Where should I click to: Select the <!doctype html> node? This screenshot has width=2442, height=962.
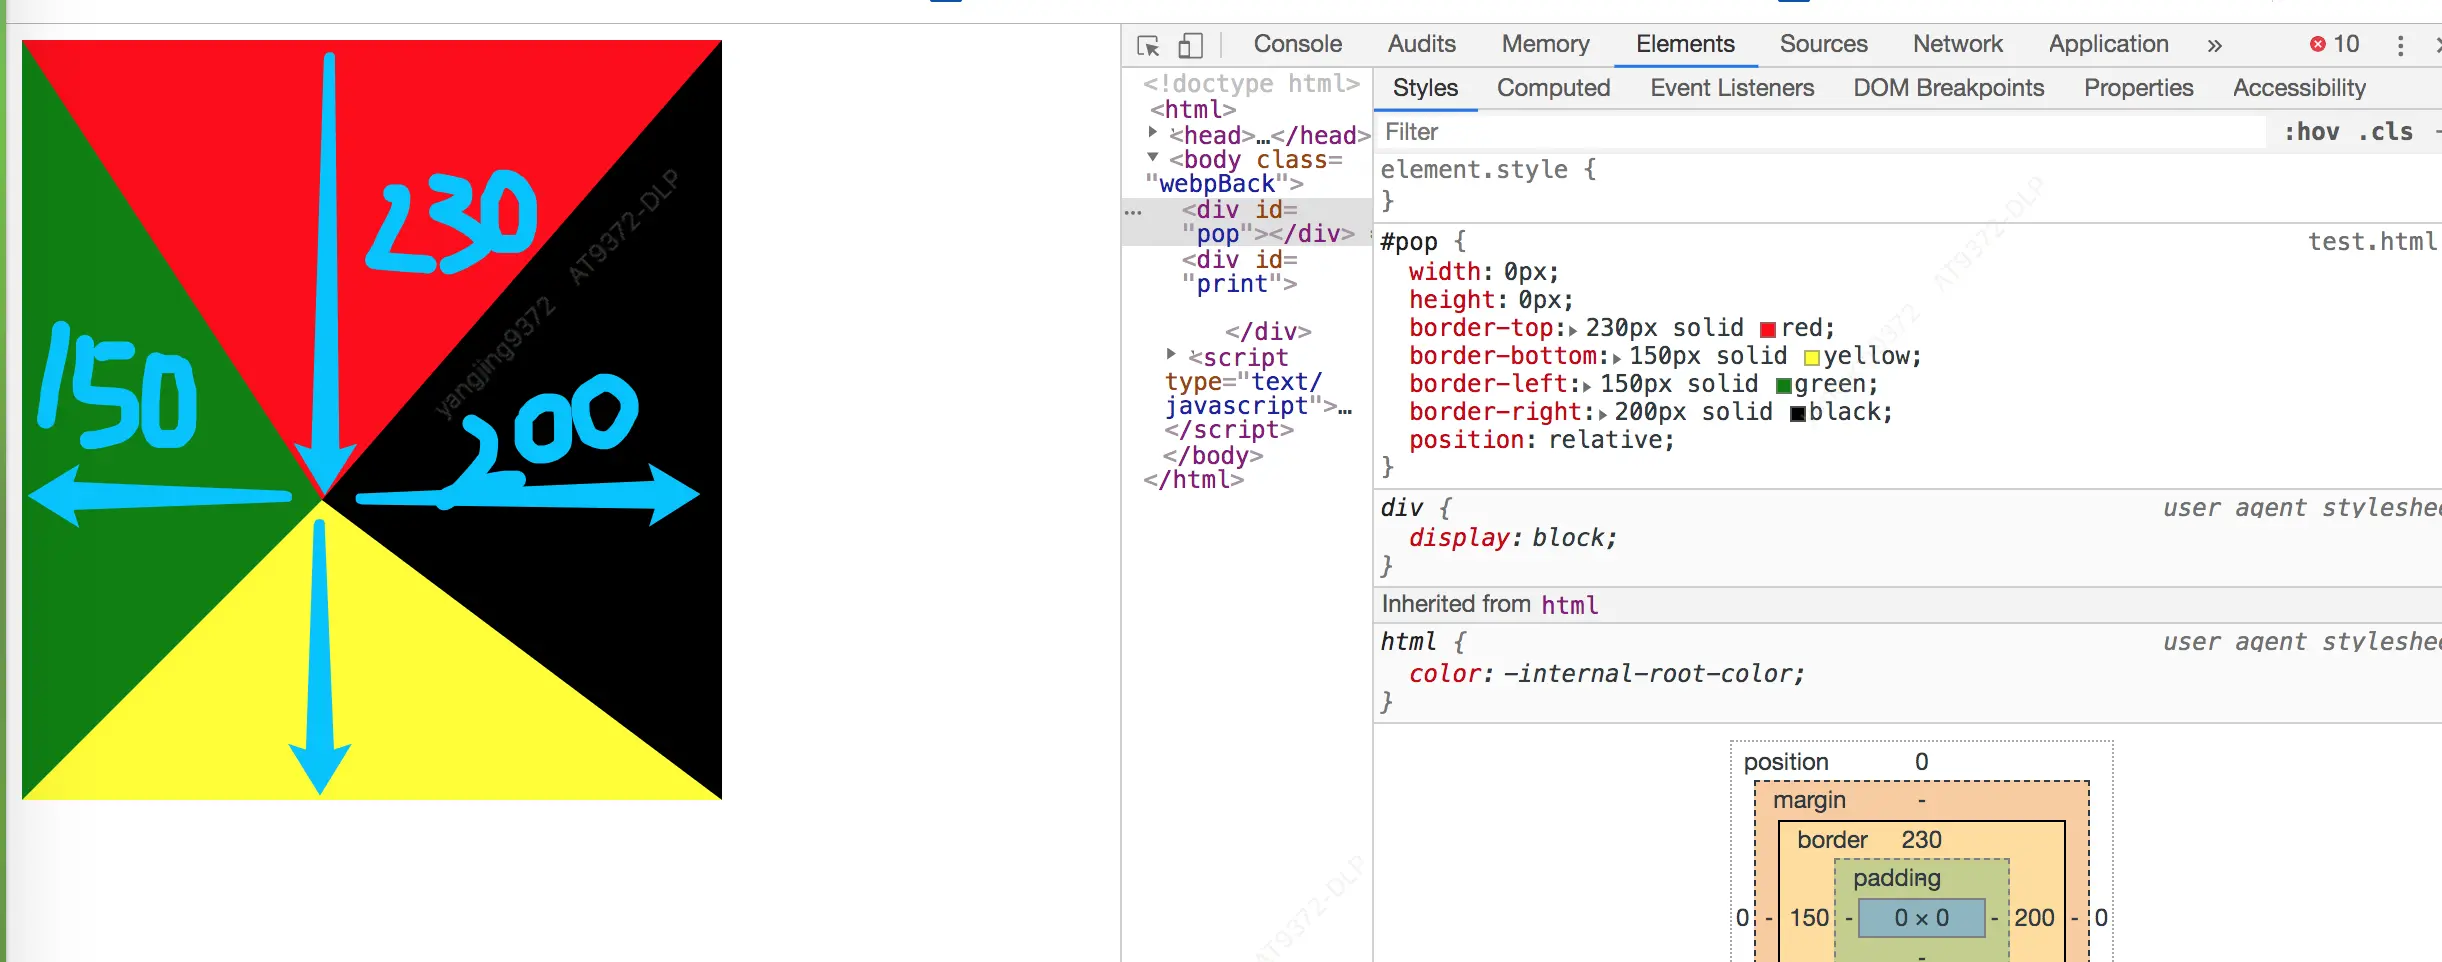[x=1252, y=84]
